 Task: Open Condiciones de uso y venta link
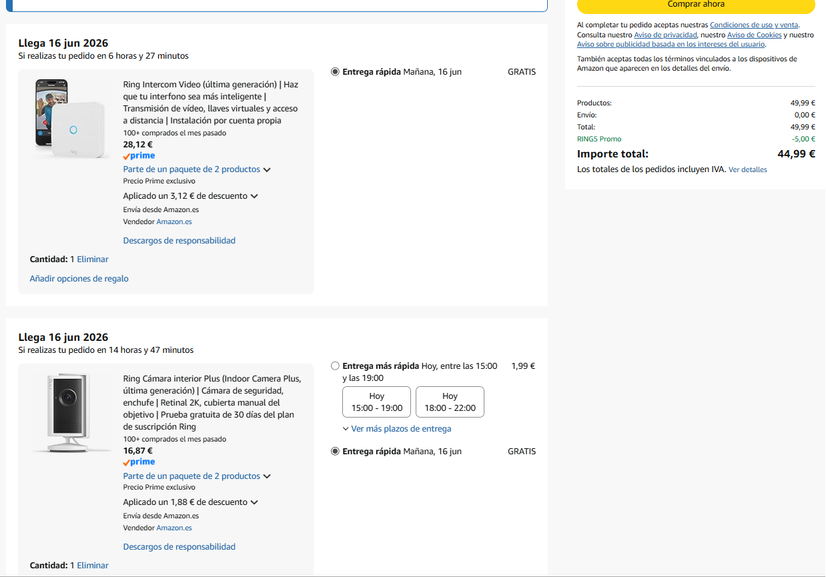coord(754,25)
